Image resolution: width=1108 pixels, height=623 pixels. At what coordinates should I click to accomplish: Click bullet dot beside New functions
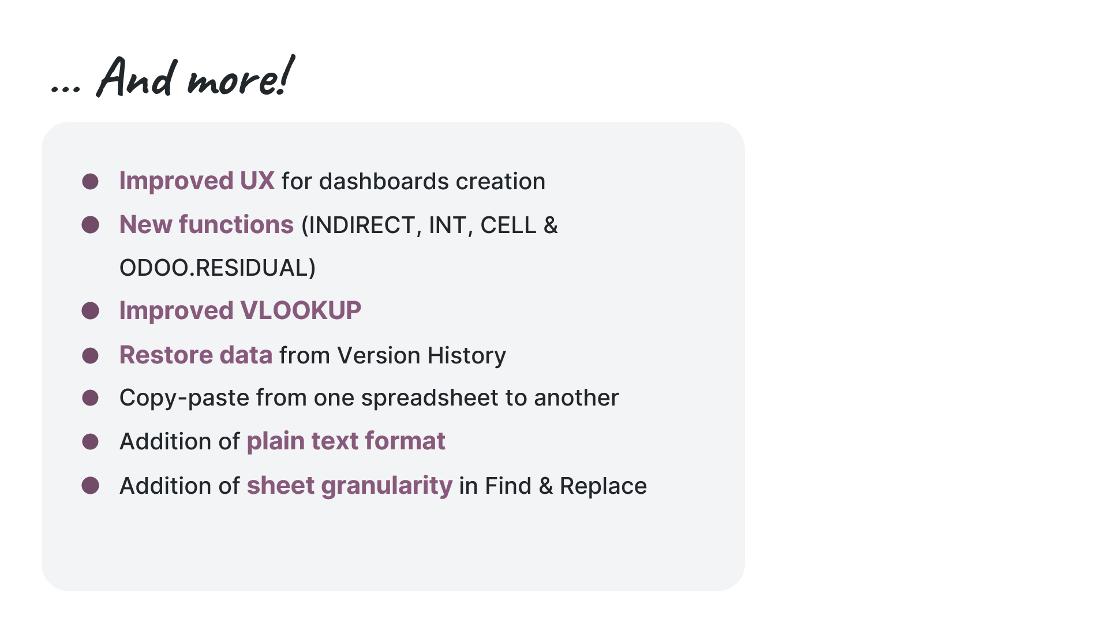90,225
